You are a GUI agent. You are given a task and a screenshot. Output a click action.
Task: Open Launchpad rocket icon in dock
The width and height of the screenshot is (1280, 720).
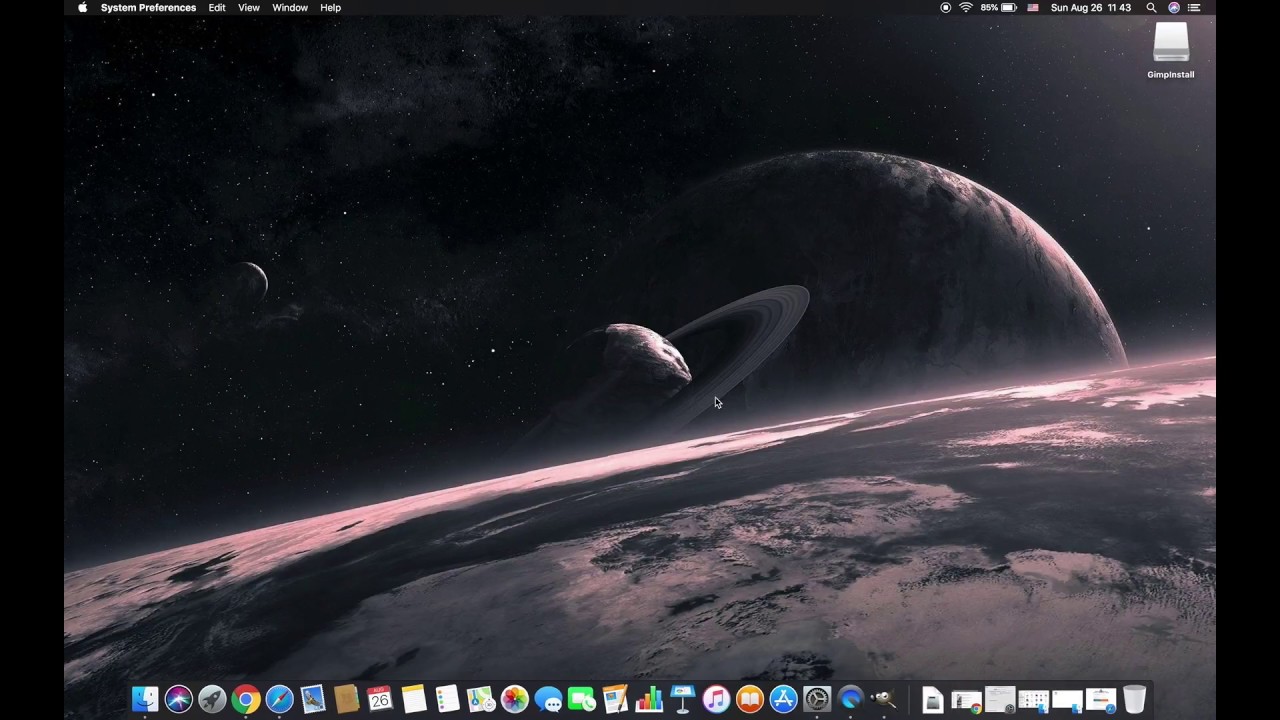coord(212,699)
